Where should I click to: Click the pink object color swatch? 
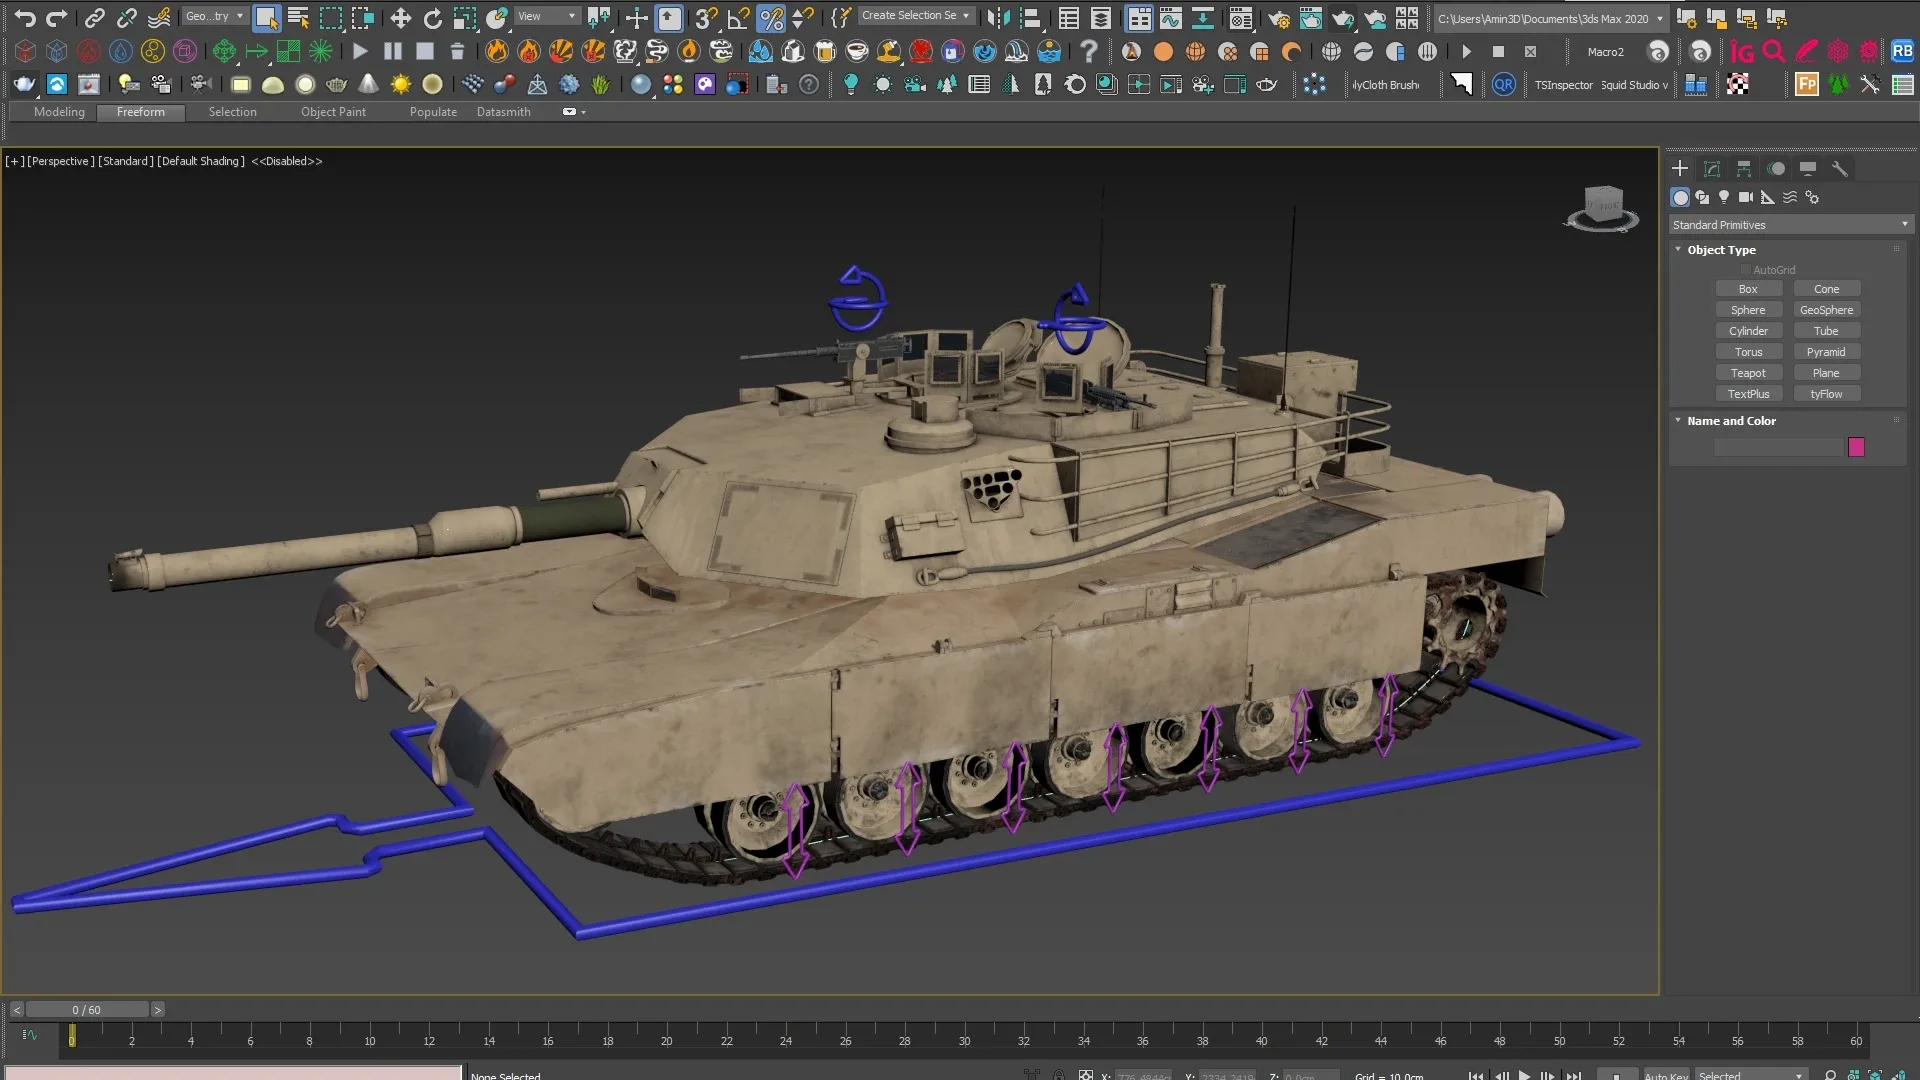point(1856,447)
